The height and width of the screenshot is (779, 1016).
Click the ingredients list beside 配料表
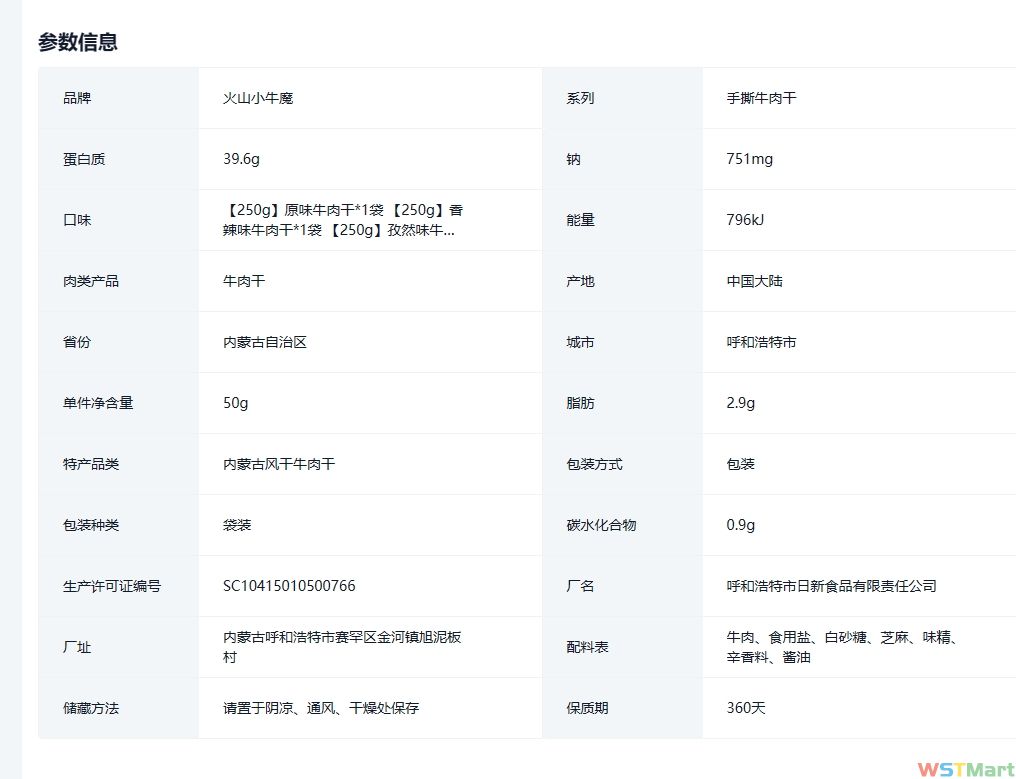842,647
